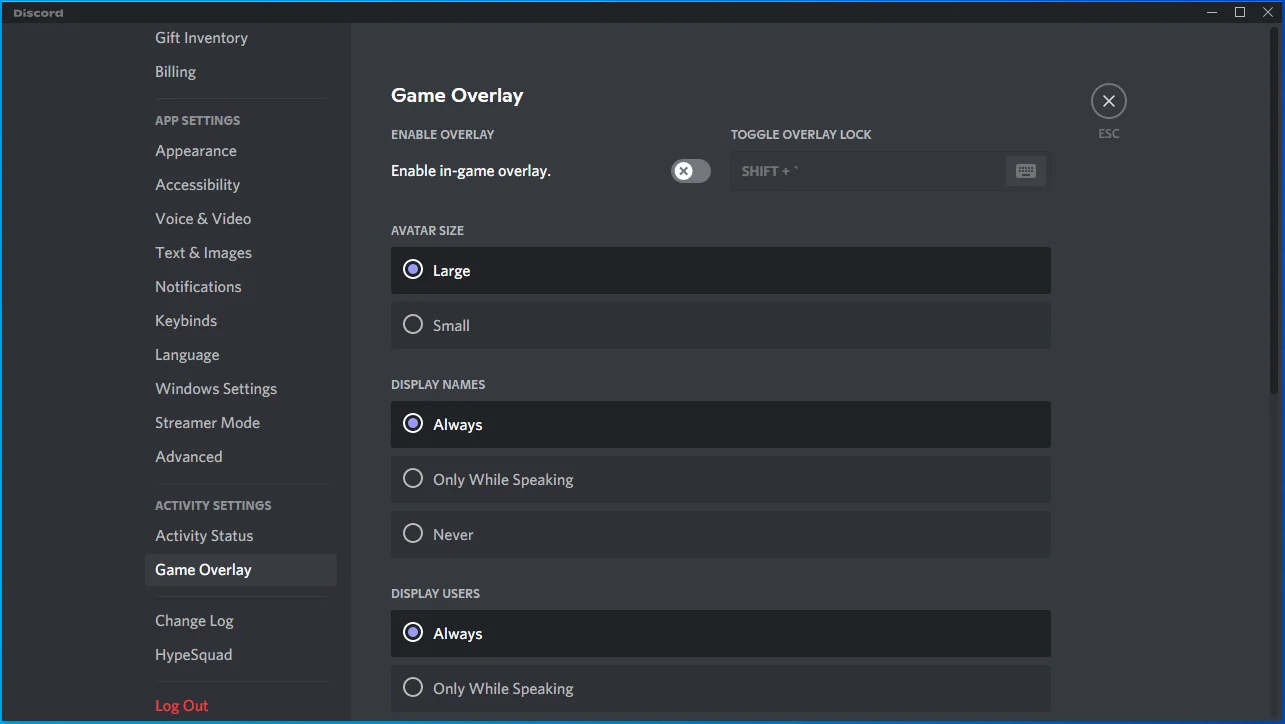Select Small avatar size
Image resolution: width=1285 pixels, height=724 pixels.
pyautogui.click(x=720, y=325)
